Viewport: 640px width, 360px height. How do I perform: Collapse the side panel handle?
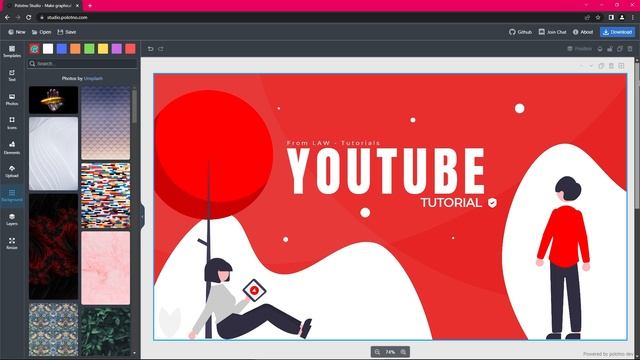click(x=142, y=216)
